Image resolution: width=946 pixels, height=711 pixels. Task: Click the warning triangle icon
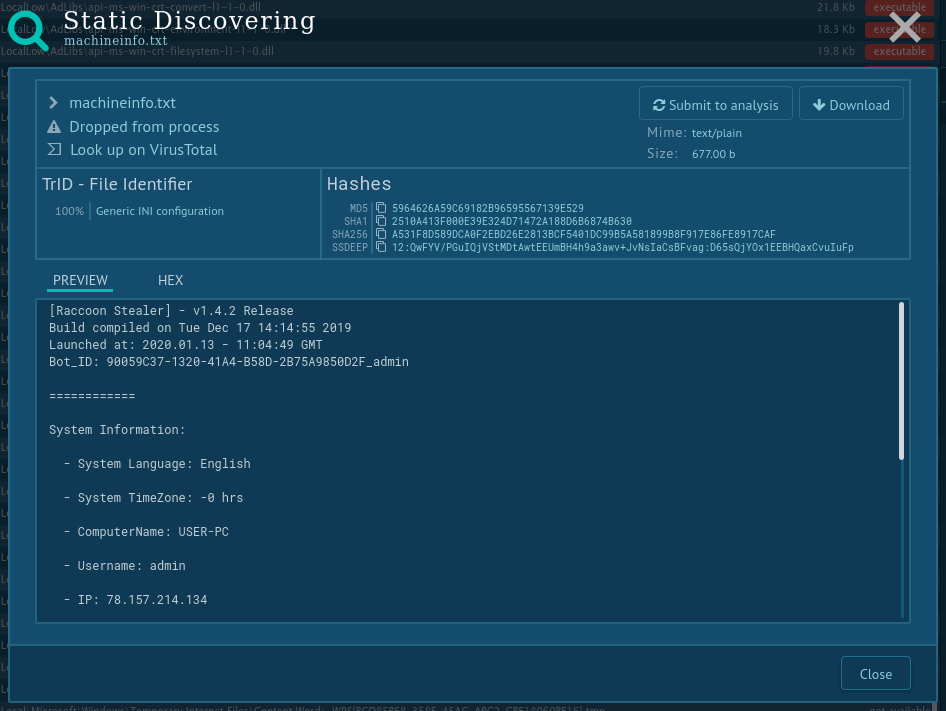54,127
